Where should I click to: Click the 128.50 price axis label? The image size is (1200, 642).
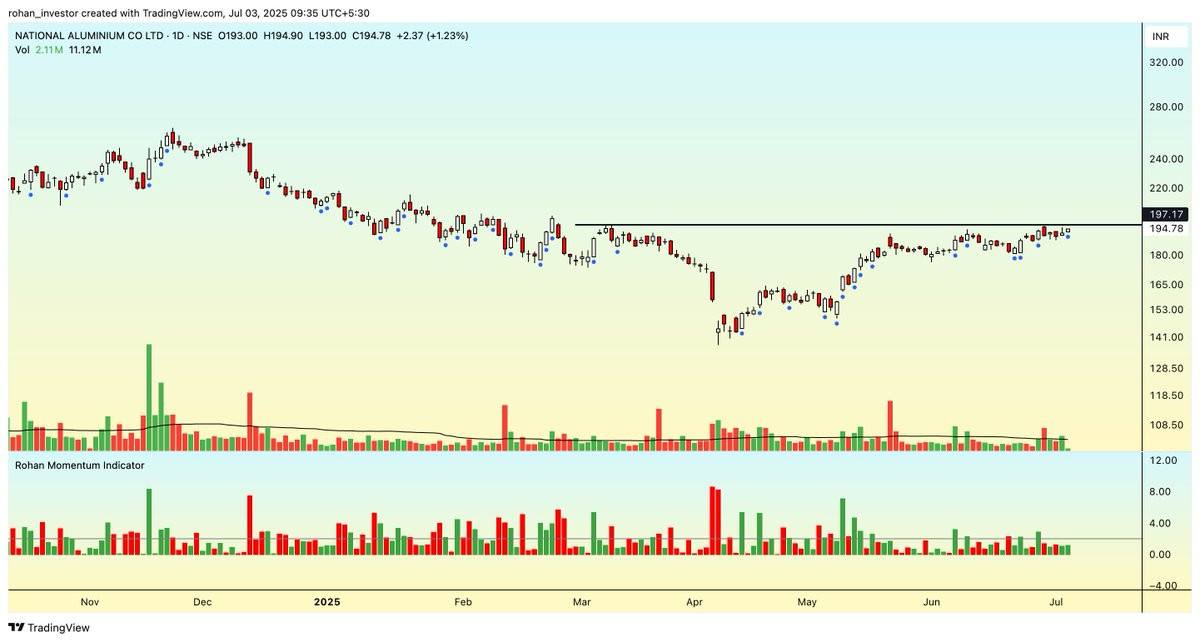pos(1168,369)
